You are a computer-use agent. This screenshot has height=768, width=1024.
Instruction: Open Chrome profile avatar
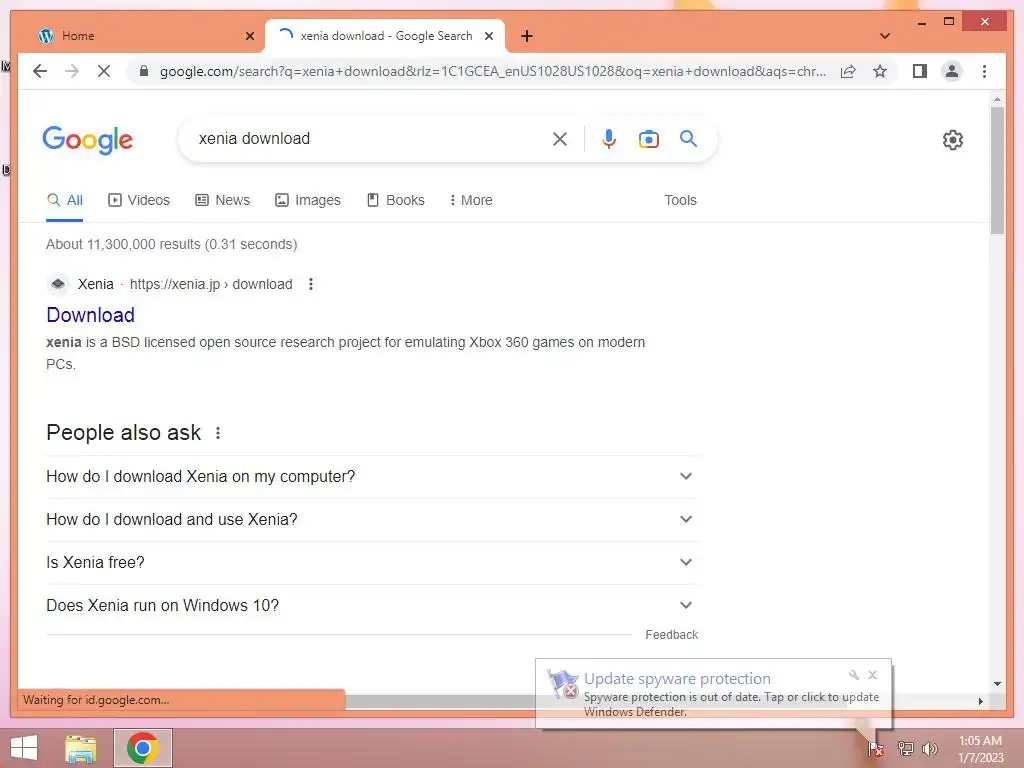(952, 71)
